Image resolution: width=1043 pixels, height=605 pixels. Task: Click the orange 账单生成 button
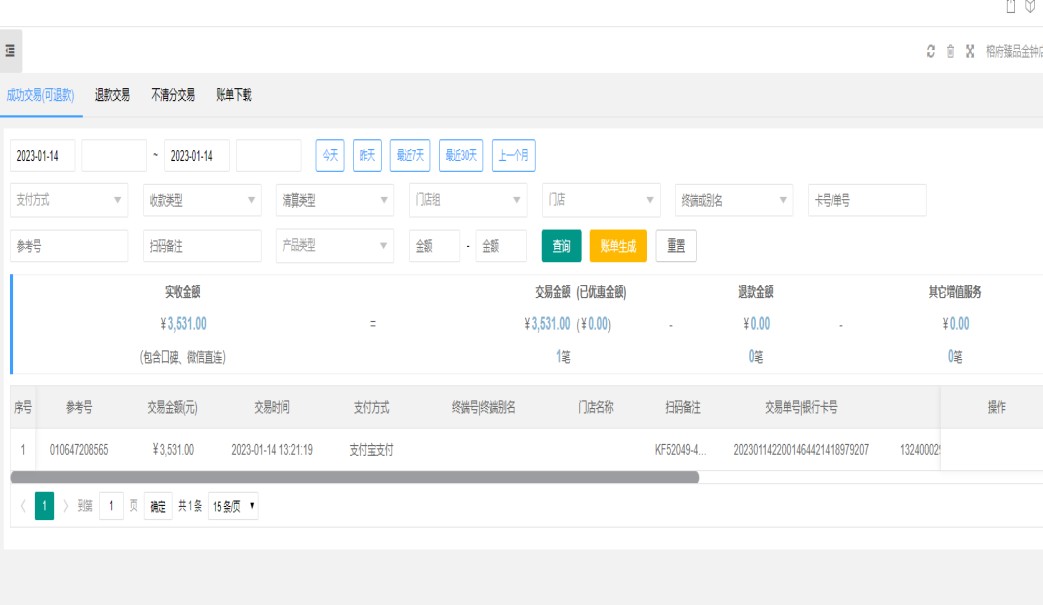(618, 246)
